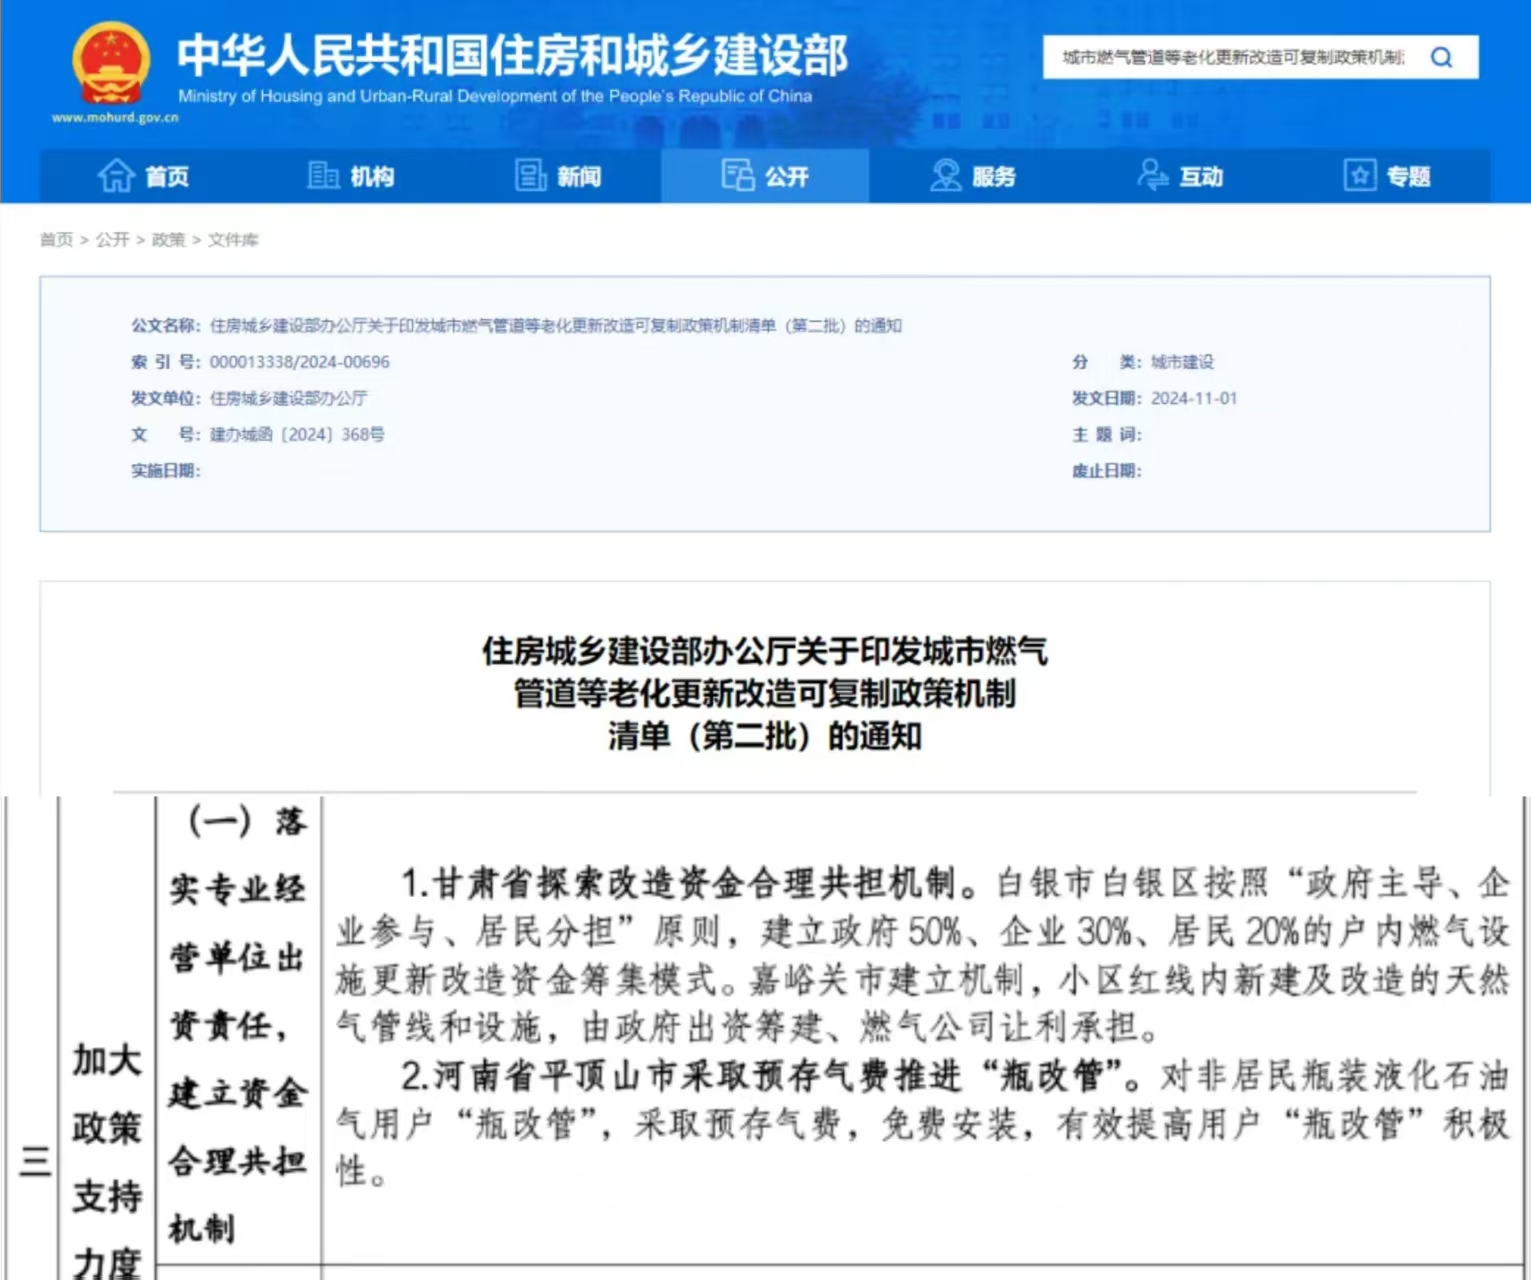Click the magnifier search icon
The height and width of the screenshot is (1280, 1531).
1441,58
